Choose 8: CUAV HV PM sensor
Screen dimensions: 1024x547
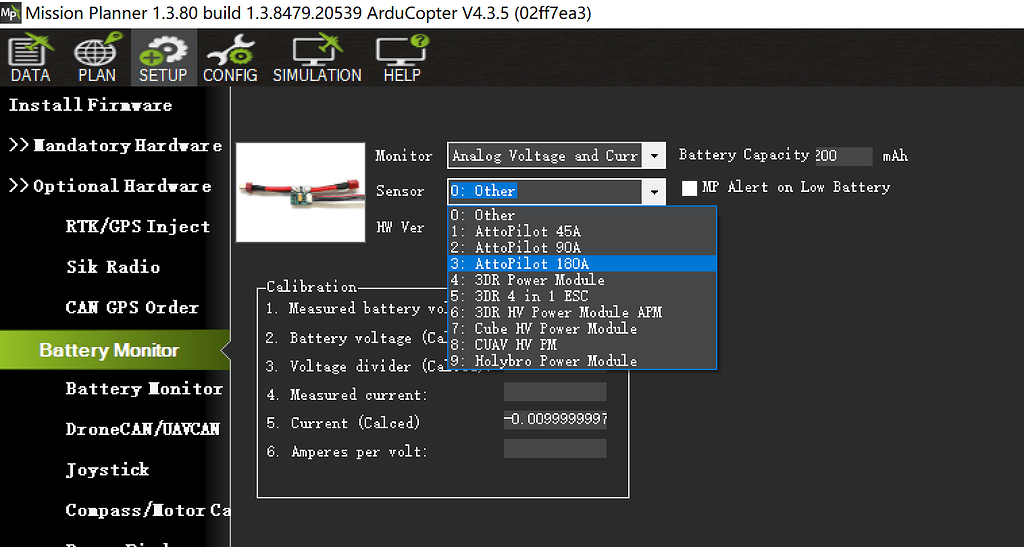(582, 345)
